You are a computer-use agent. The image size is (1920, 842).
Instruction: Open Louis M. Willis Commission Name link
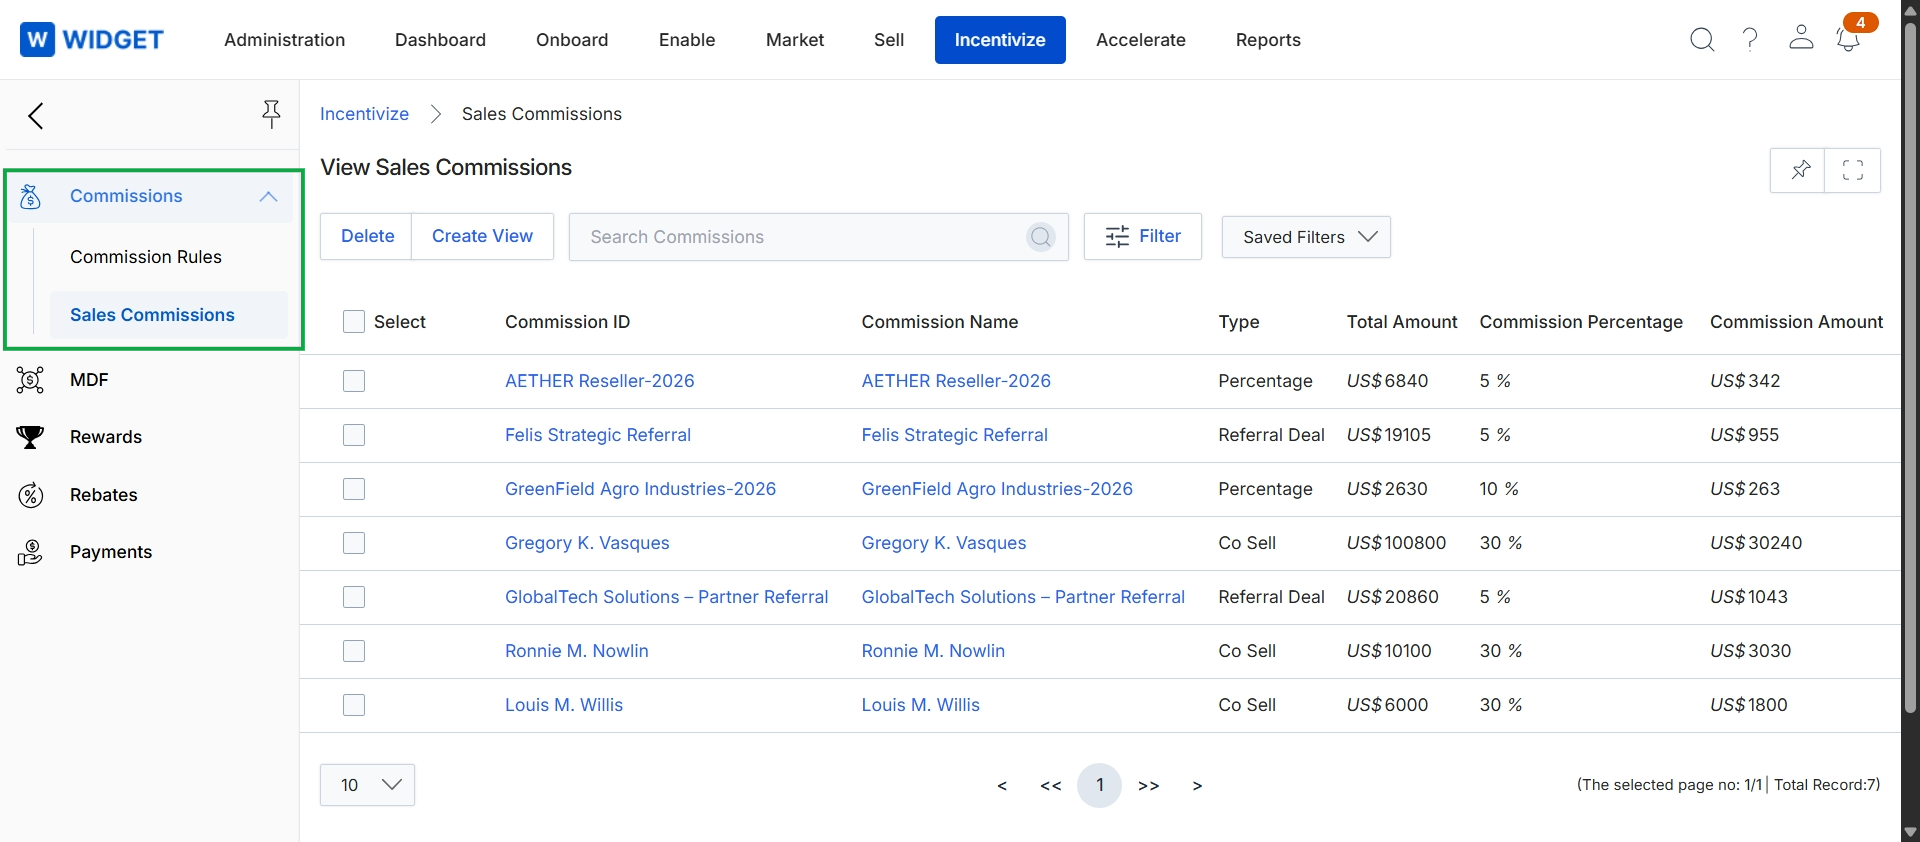pos(921,705)
